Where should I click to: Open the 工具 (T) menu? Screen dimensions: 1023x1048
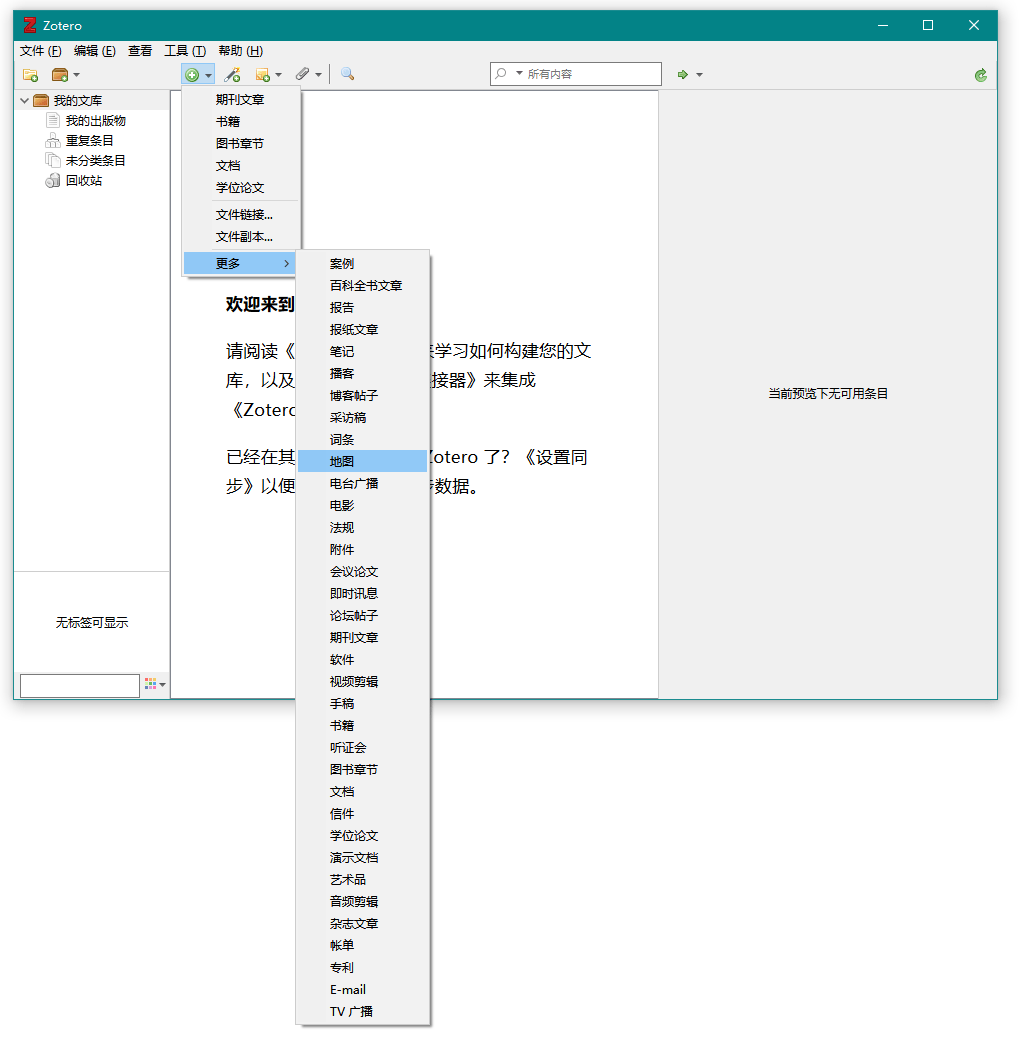185,51
